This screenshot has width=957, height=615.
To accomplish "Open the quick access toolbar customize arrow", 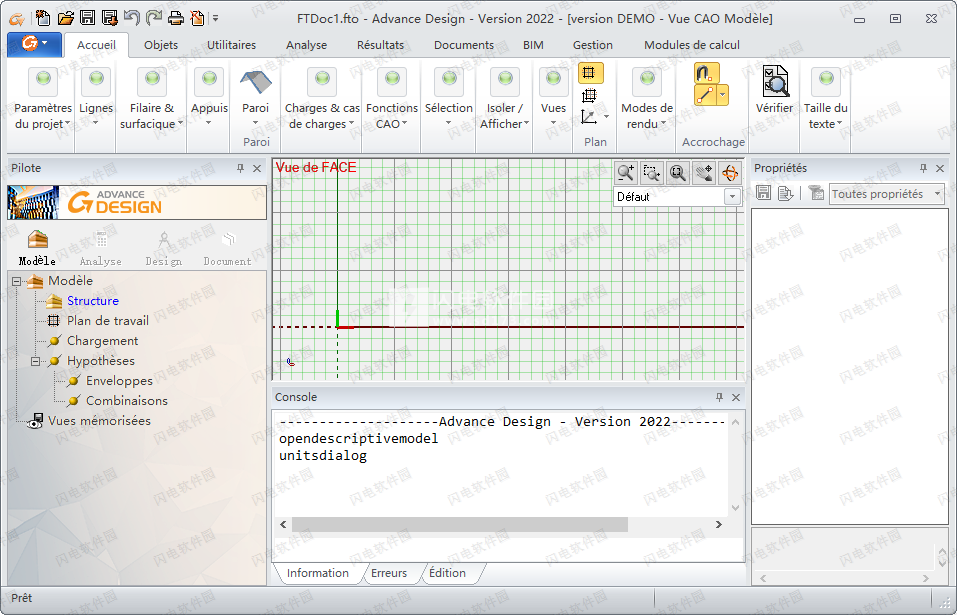I will pyautogui.click(x=215, y=18).
